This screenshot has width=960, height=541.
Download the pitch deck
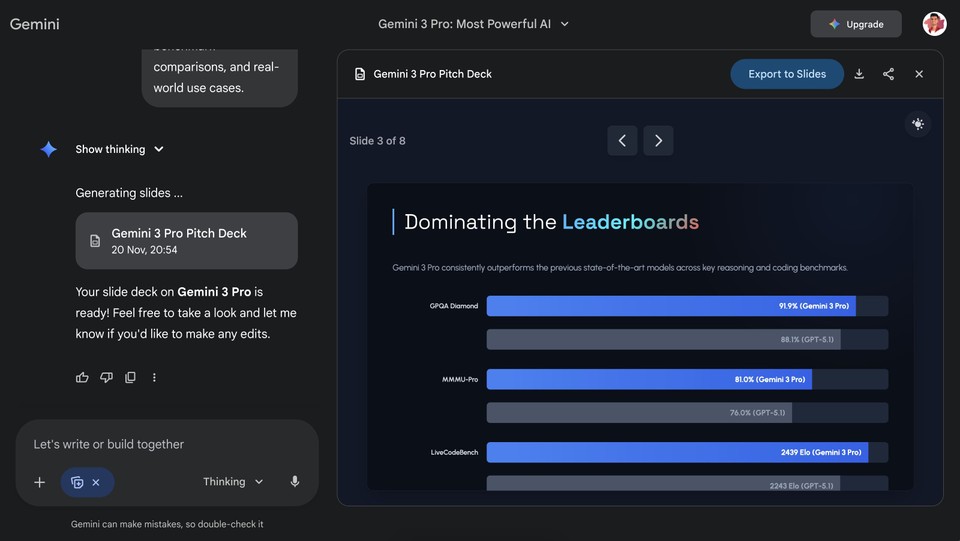click(x=859, y=74)
